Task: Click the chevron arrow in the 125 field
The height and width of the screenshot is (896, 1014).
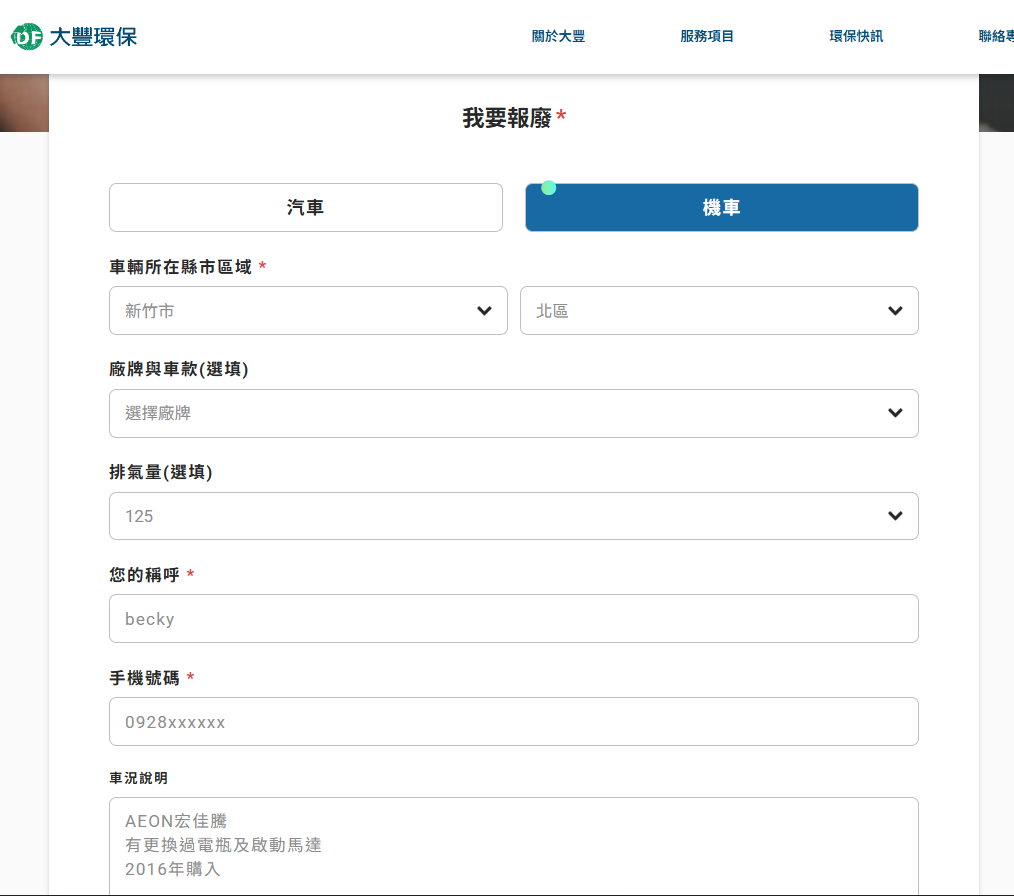Action: (x=895, y=516)
